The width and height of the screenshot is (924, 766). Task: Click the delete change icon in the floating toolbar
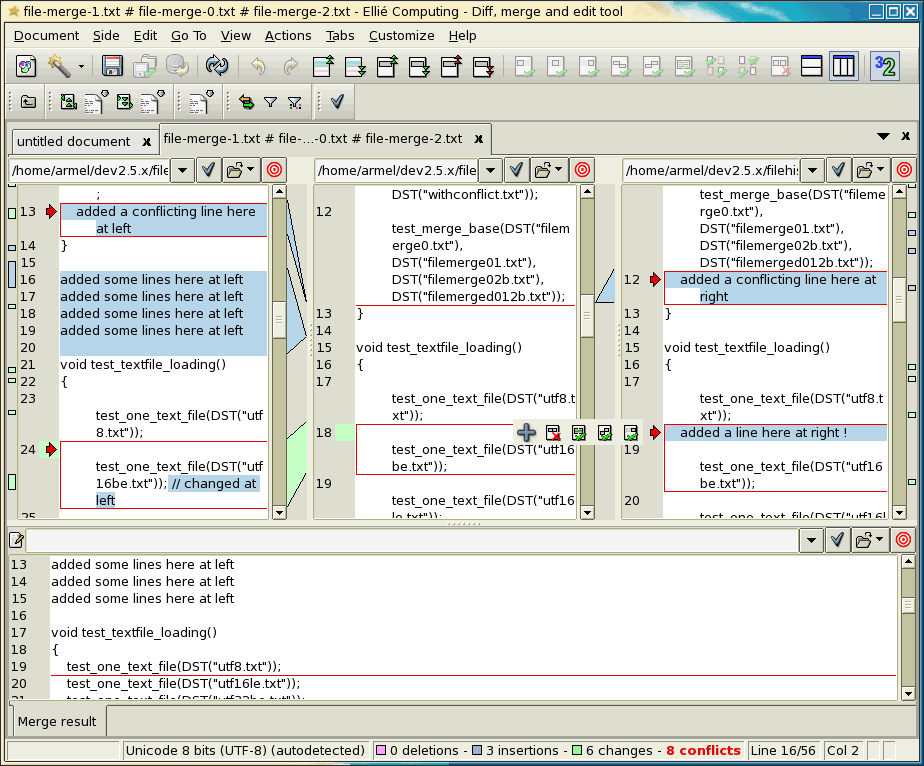pyautogui.click(x=552, y=433)
